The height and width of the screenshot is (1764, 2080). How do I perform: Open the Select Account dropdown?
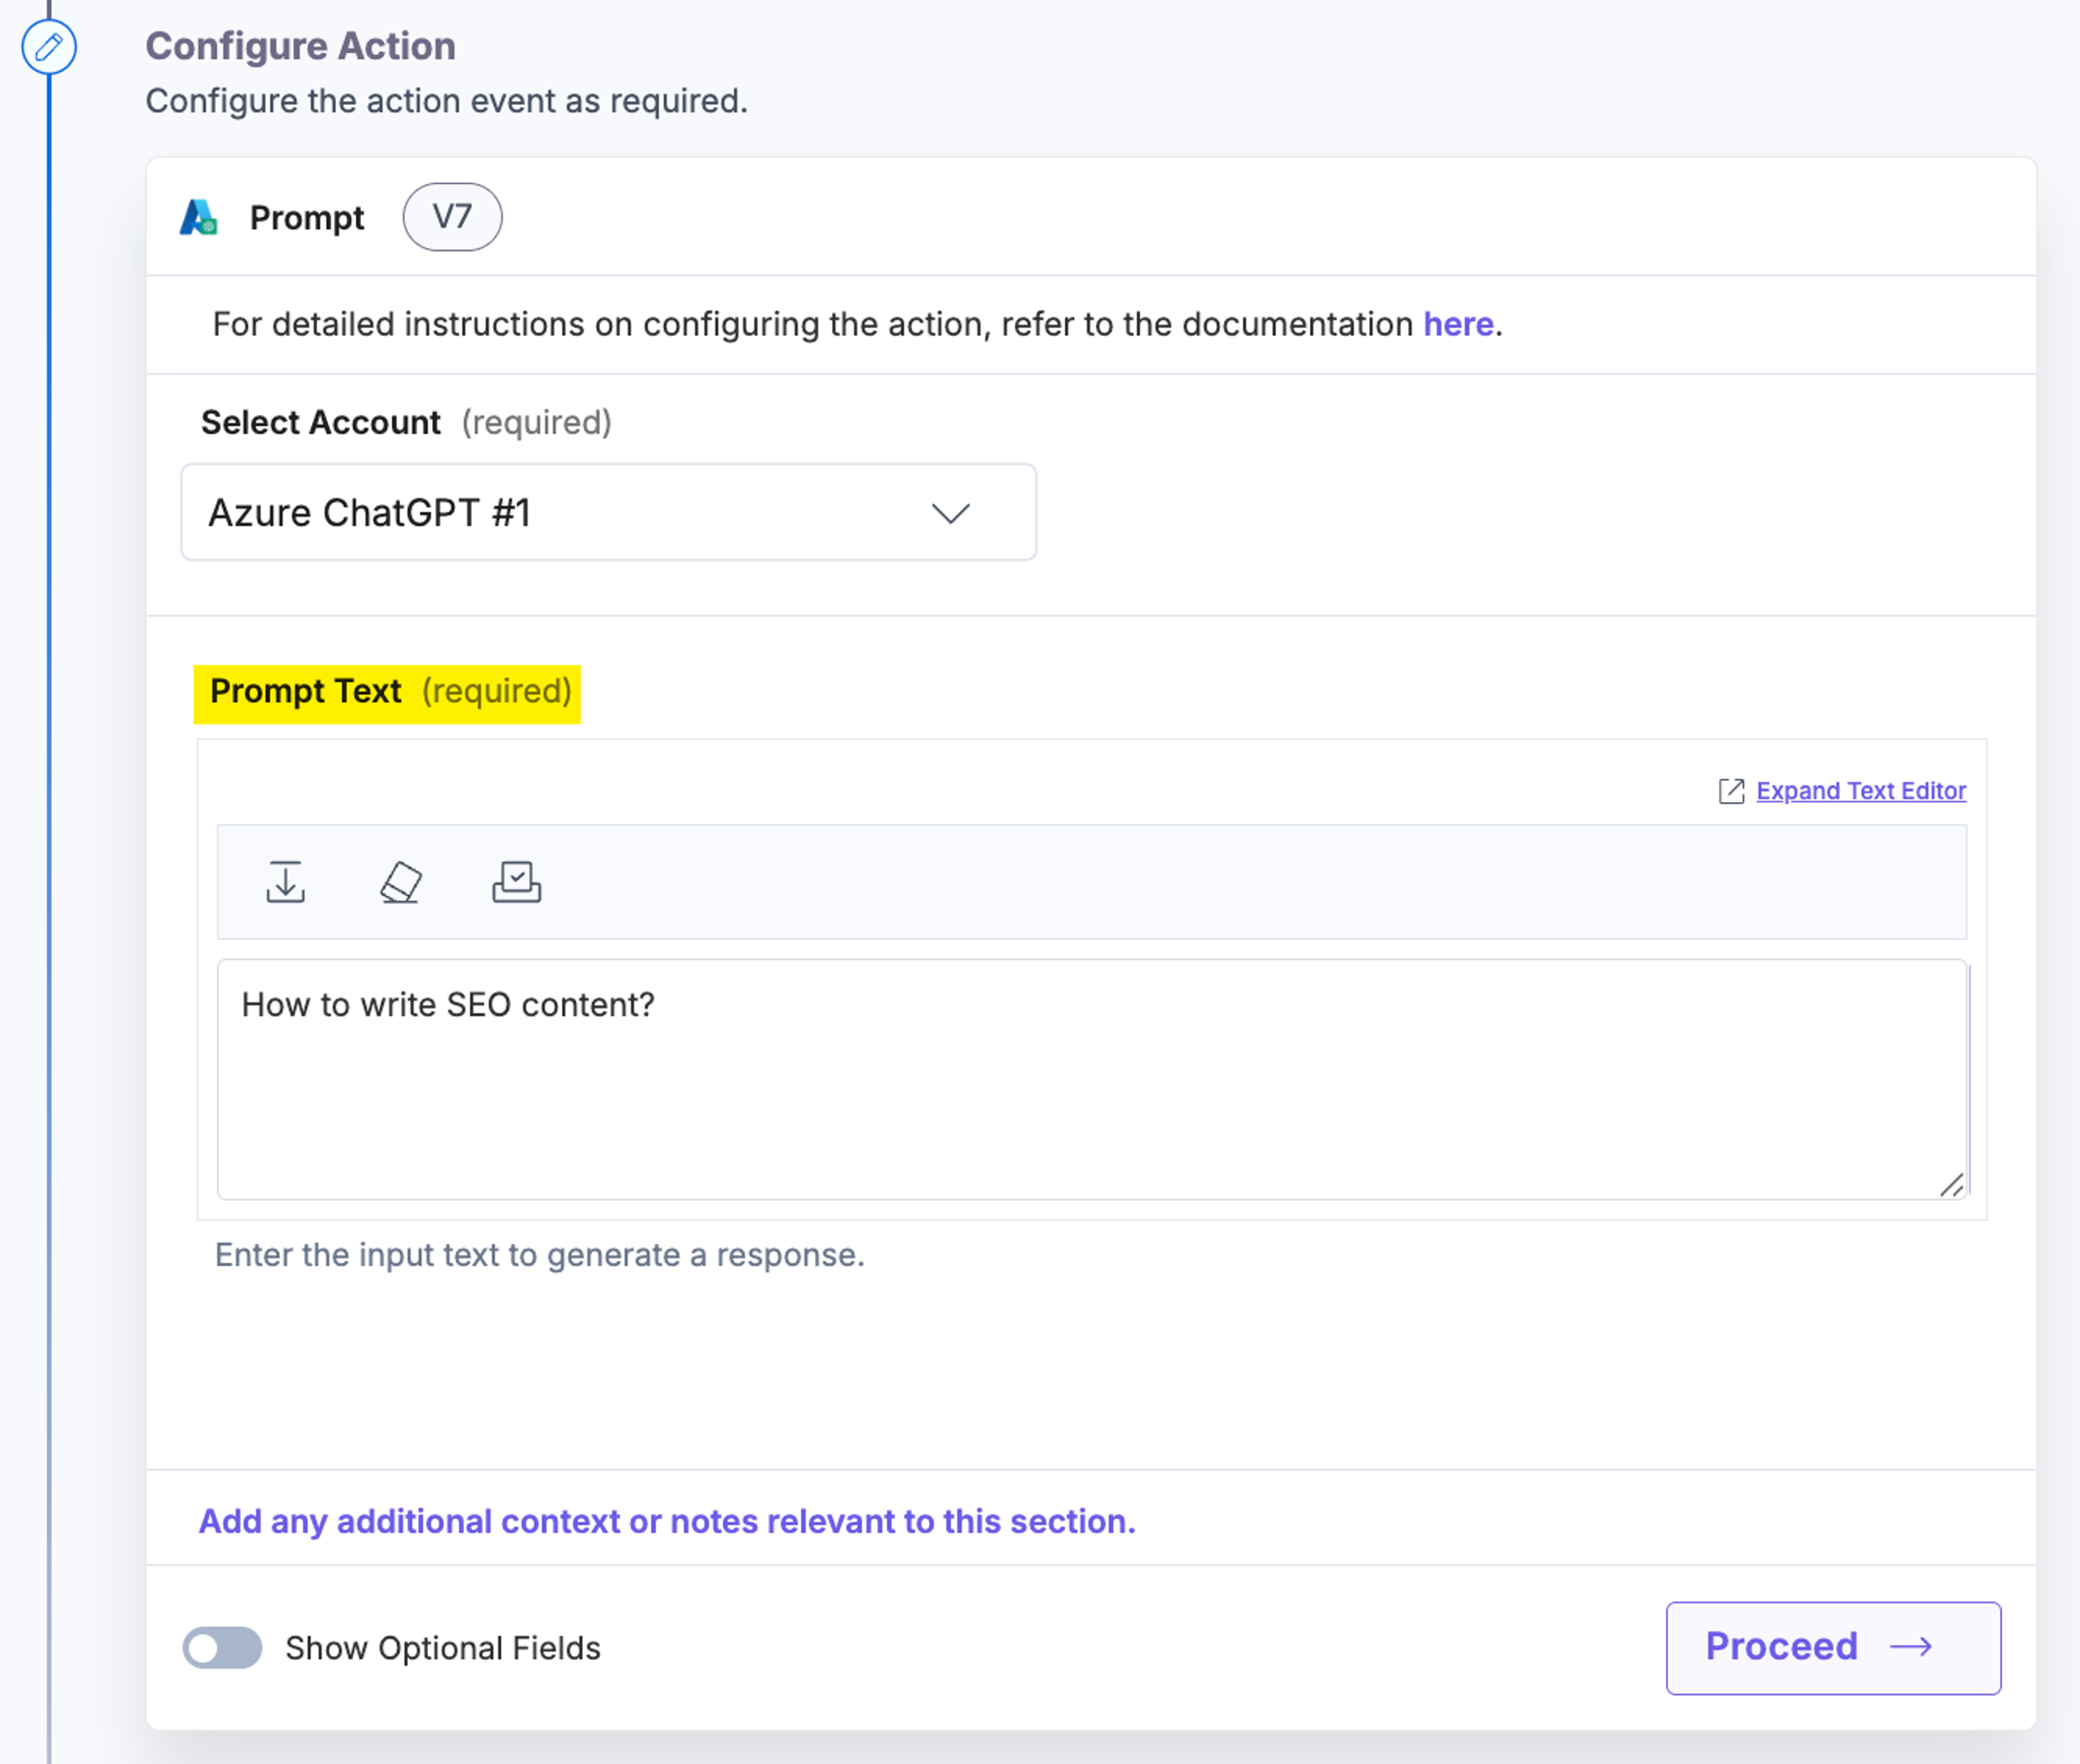608,512
